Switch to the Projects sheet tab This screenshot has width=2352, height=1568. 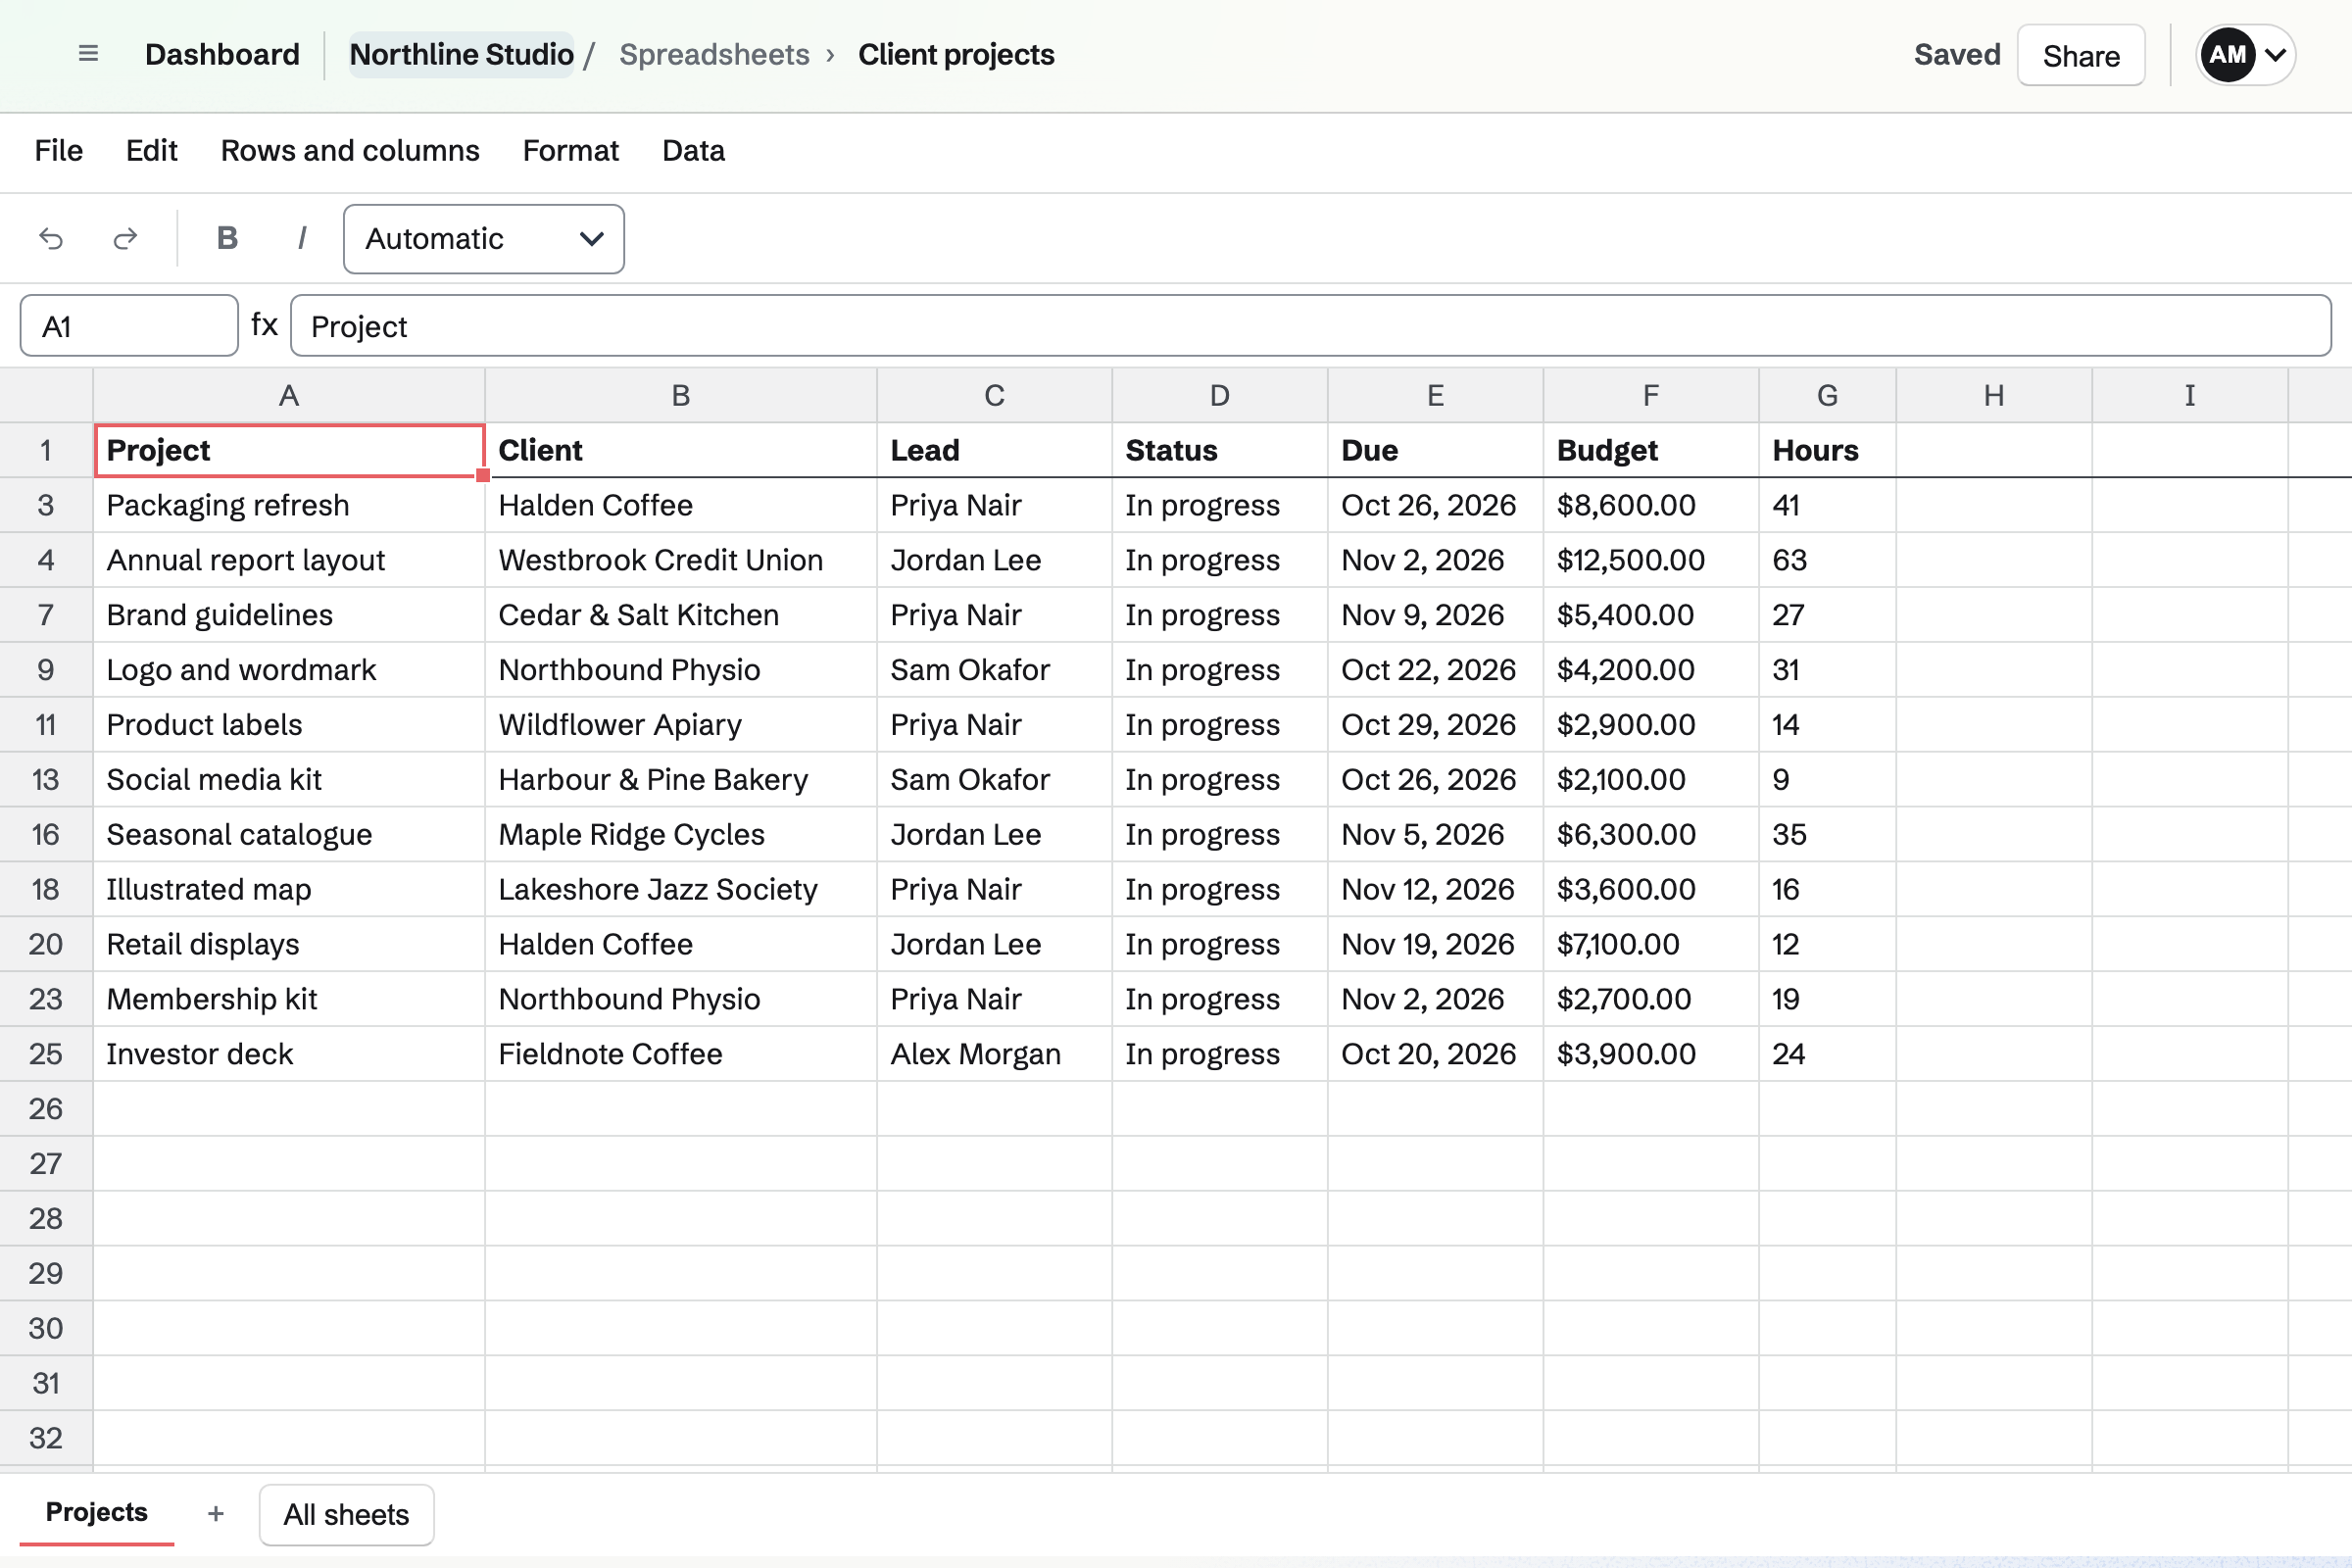[97, 1512]
